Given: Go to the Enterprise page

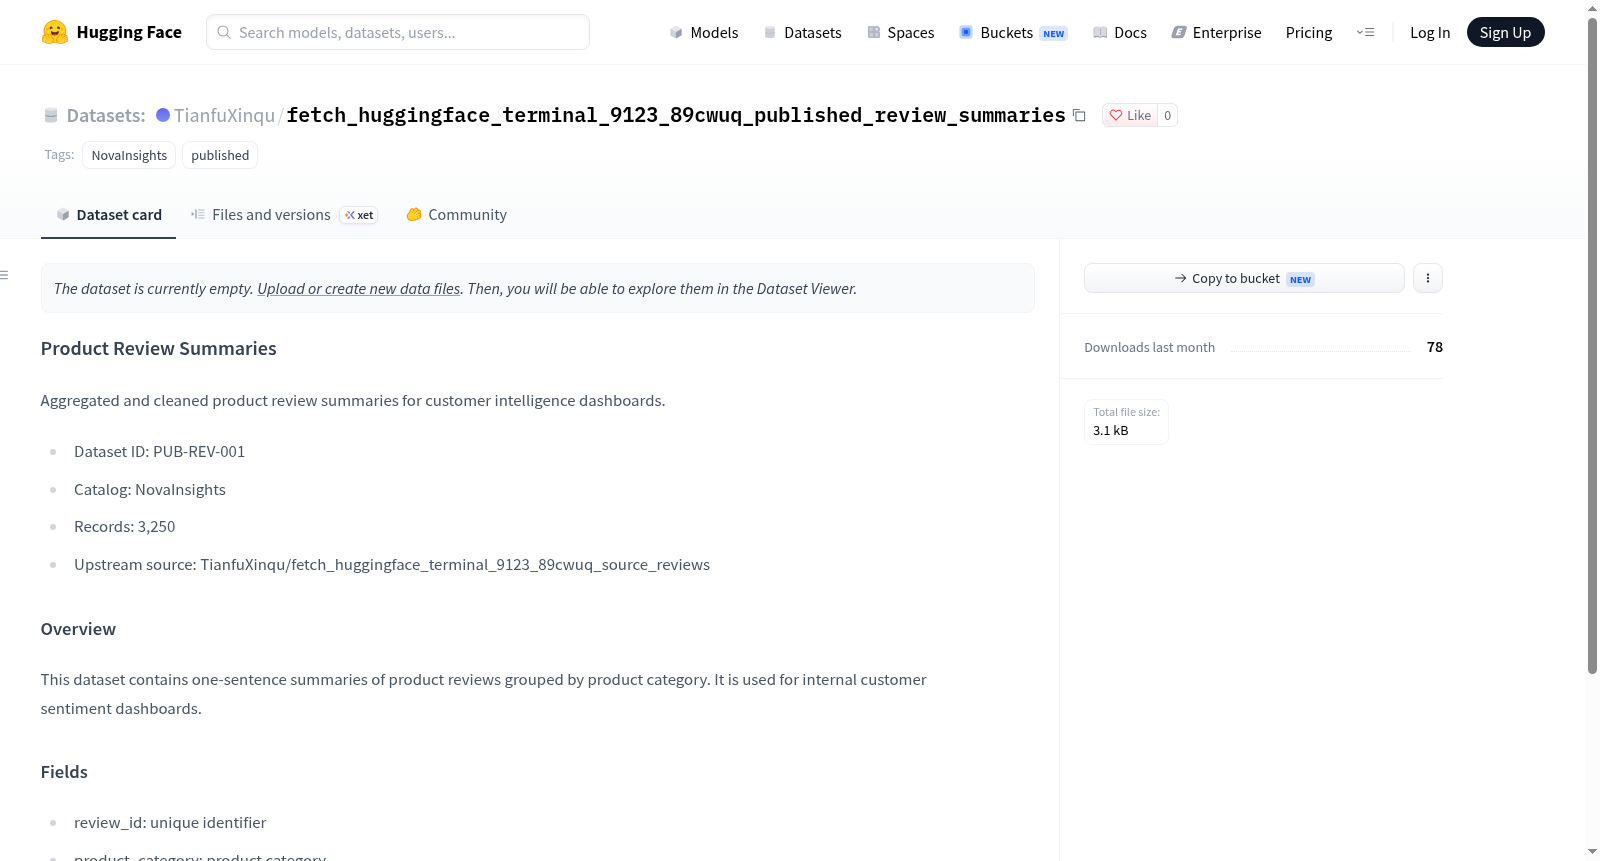Looking at the screenshot, I should click(x=1216, y=32).
